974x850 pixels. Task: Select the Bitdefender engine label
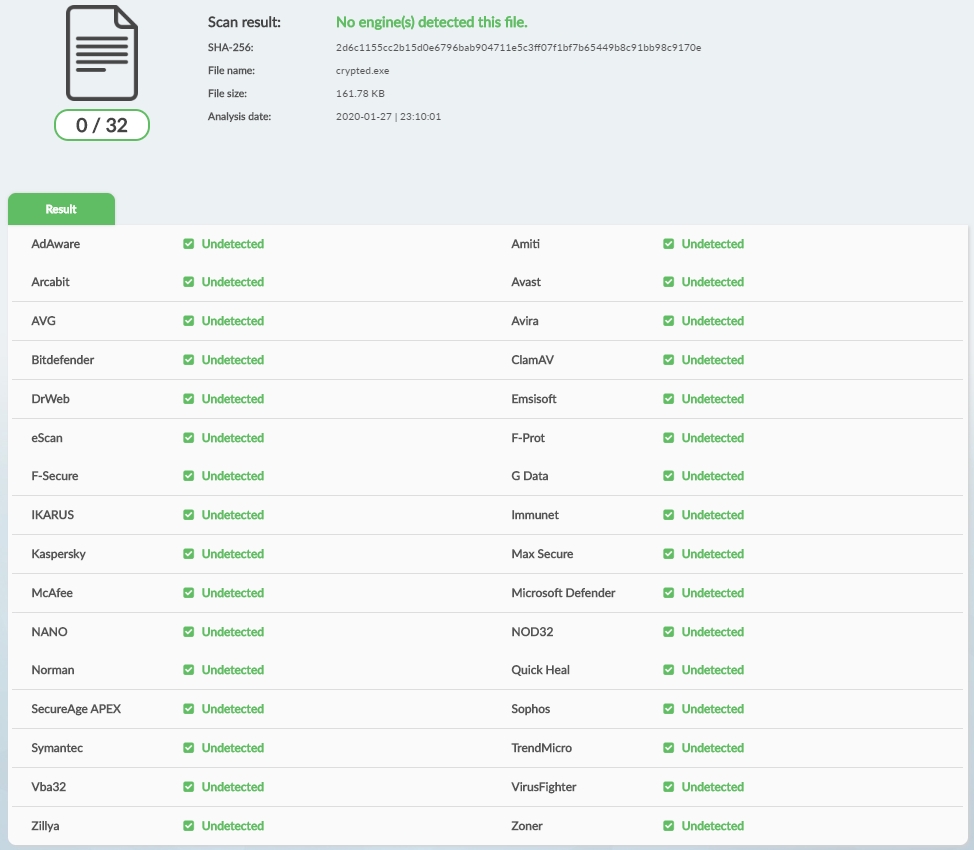(x=63, y=360)
